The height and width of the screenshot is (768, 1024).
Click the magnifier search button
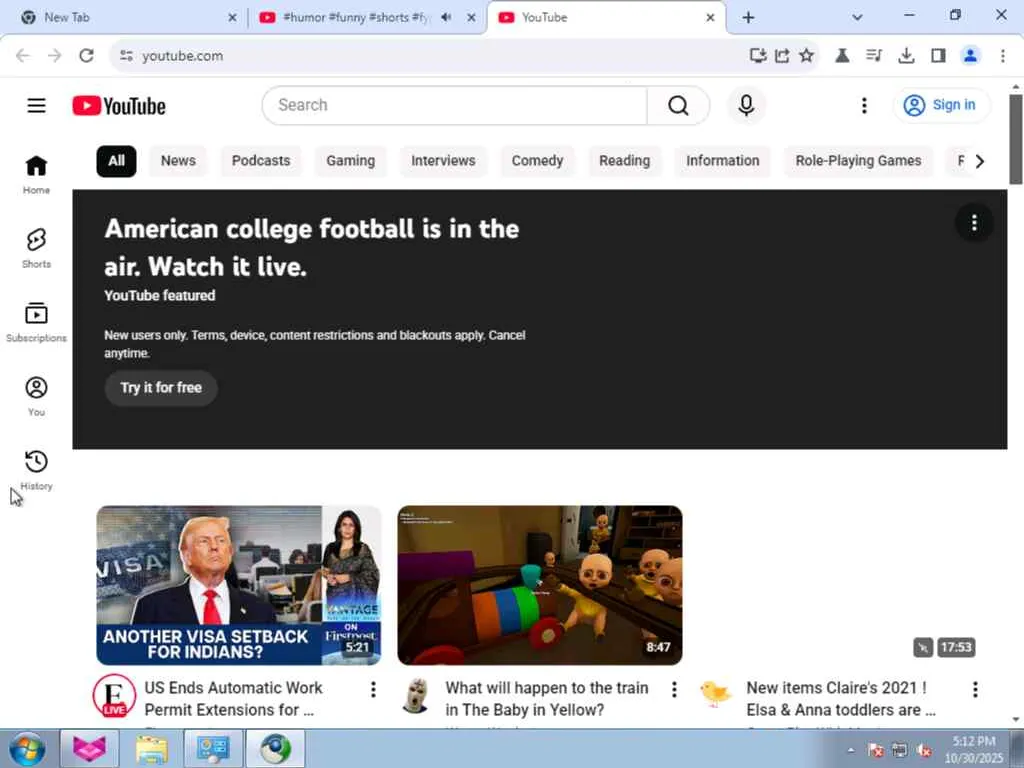click(678, 105)
